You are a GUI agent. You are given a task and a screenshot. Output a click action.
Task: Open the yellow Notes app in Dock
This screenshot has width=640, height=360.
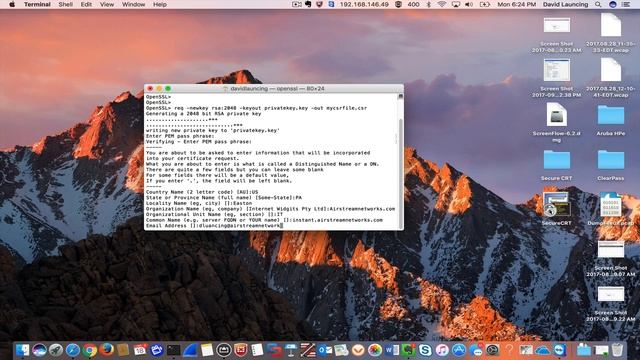coord(207,350)
